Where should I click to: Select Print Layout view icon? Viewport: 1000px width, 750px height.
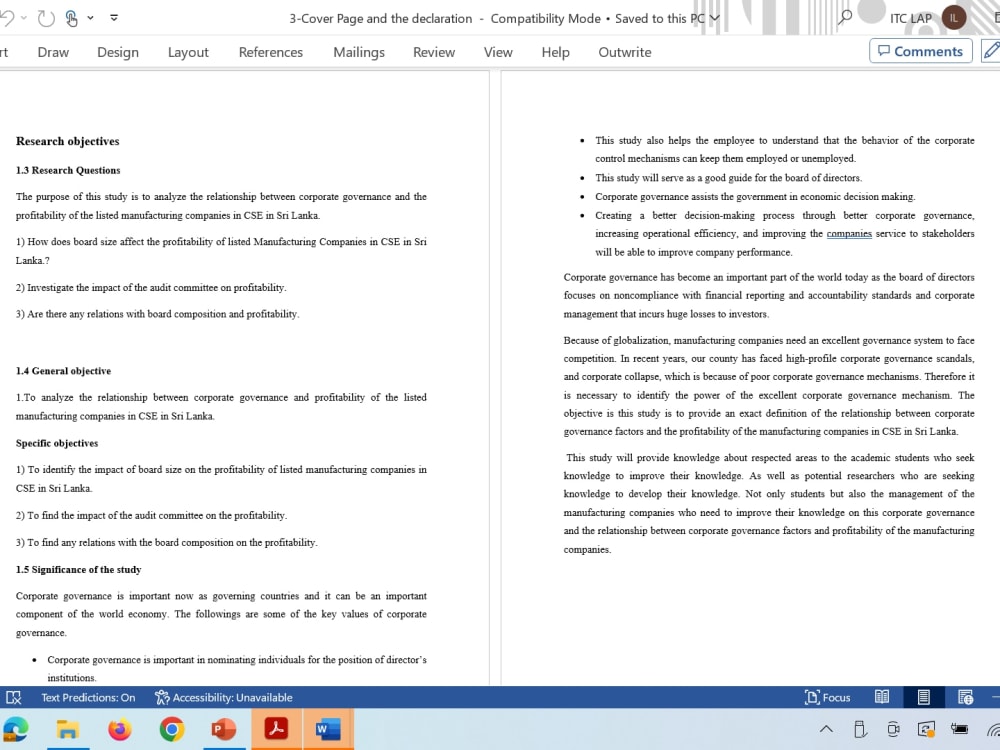[923, 697]
